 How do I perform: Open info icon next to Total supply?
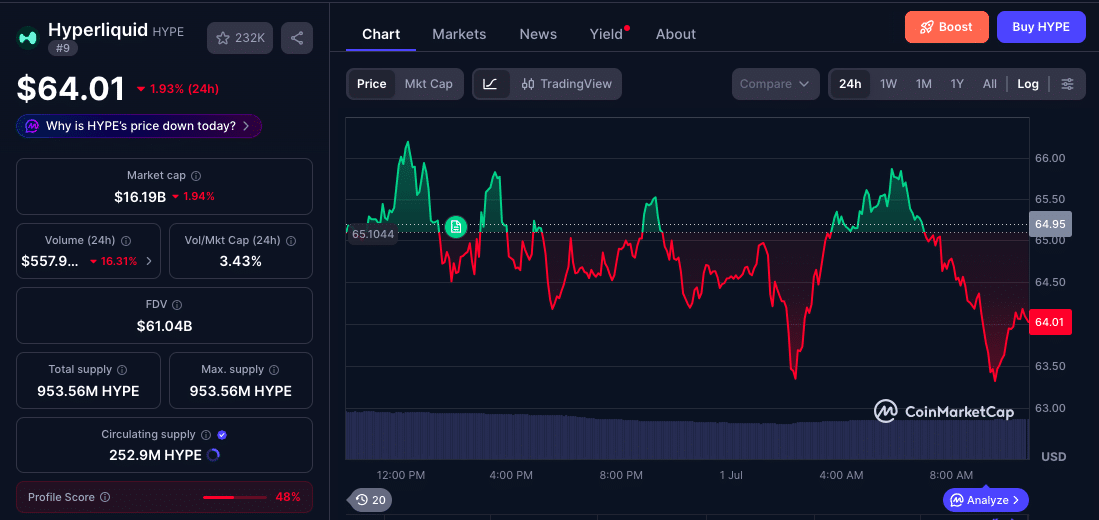tap(122, 369)
